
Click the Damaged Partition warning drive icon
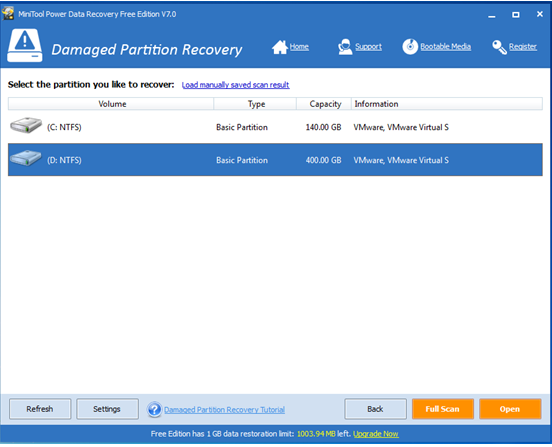click(25, 46)
